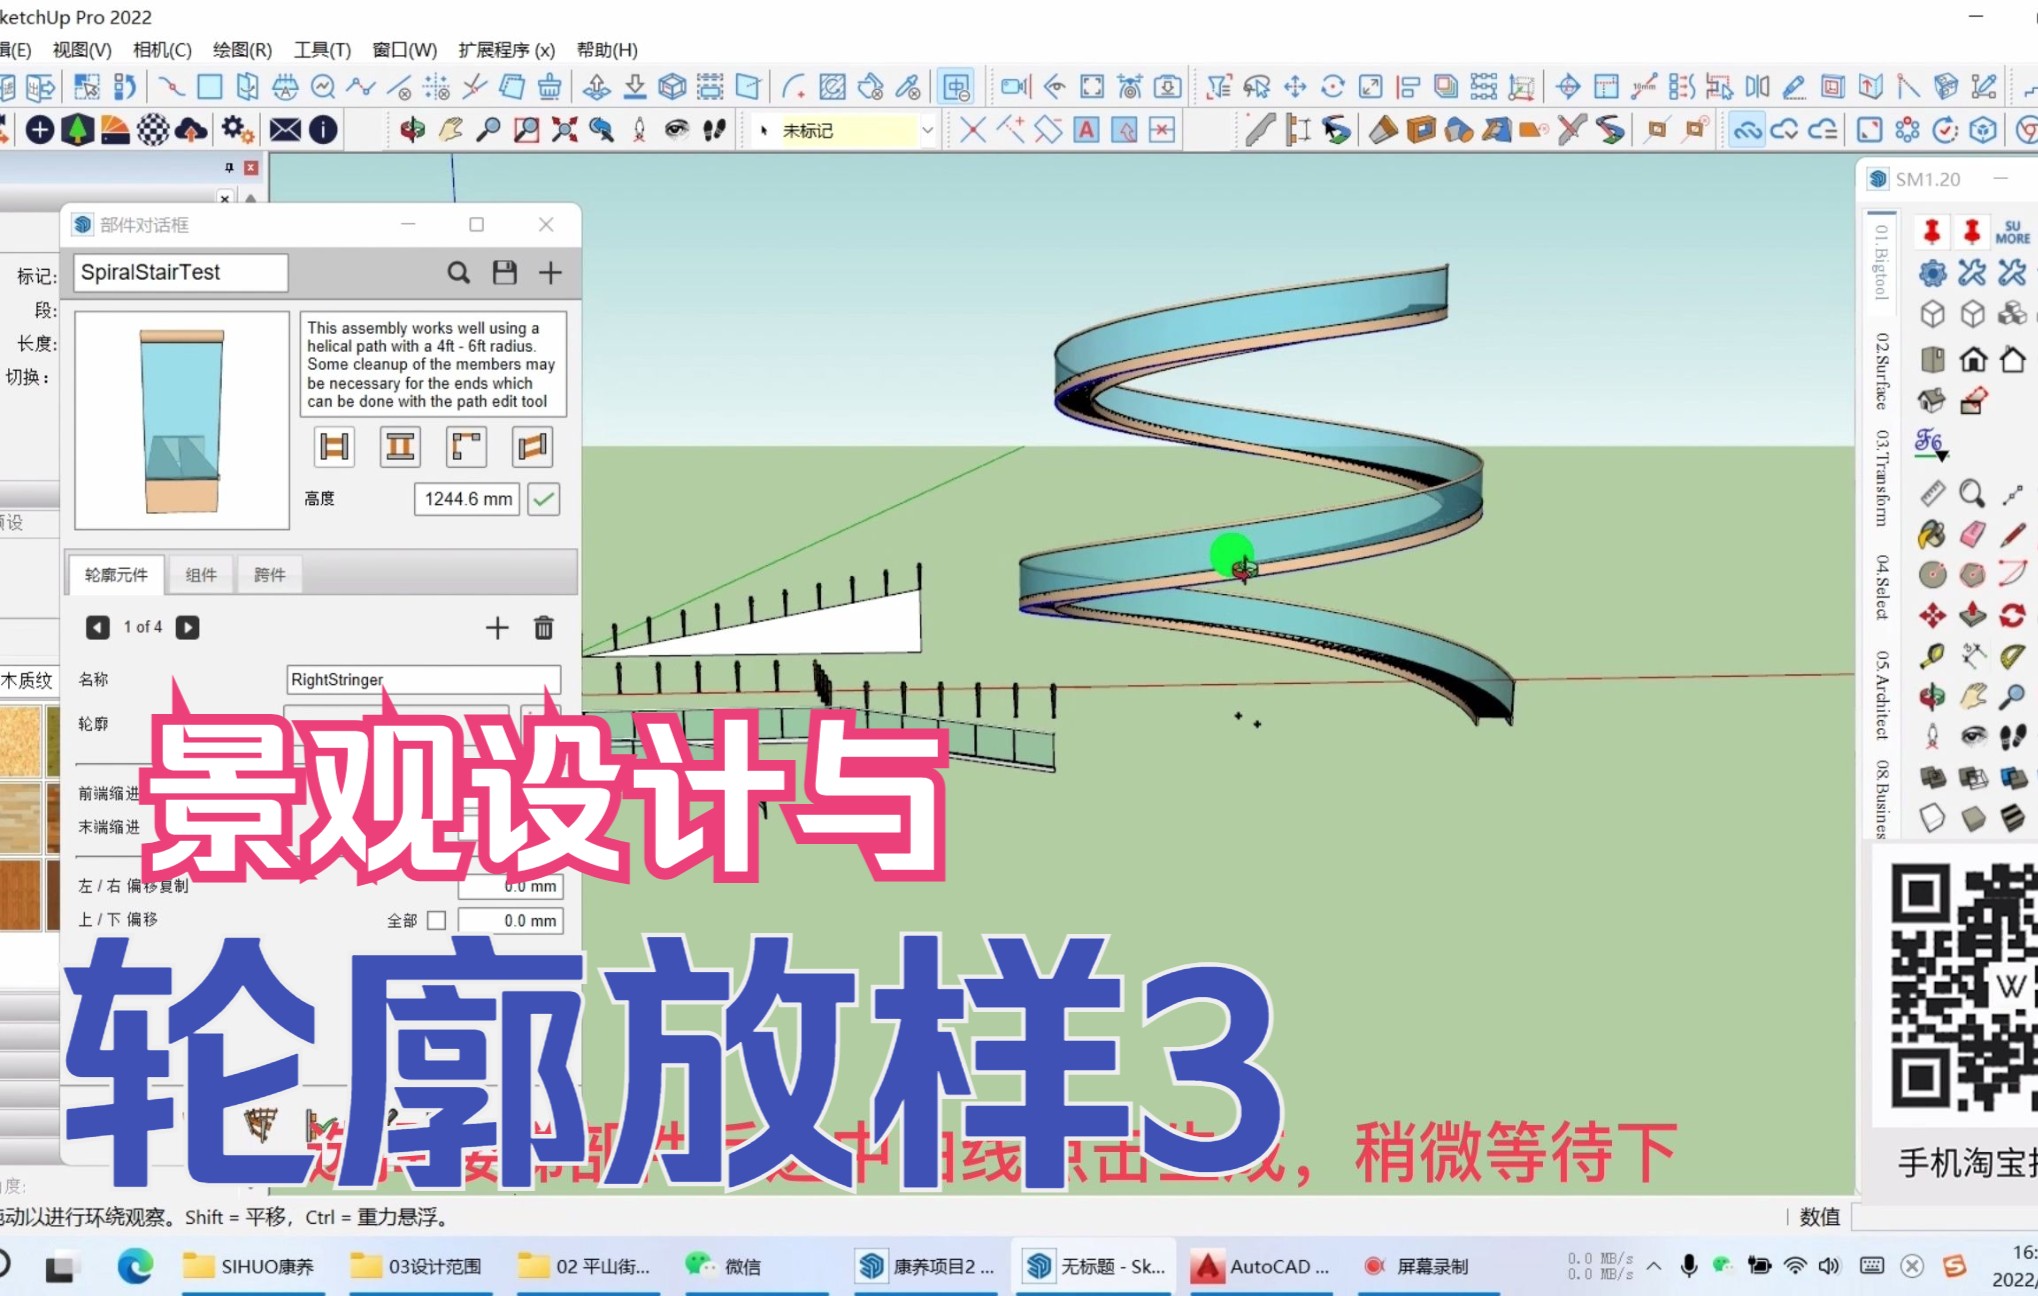
Task: Switch to 跨件 tab in component dialog
Action: point(270,572)
